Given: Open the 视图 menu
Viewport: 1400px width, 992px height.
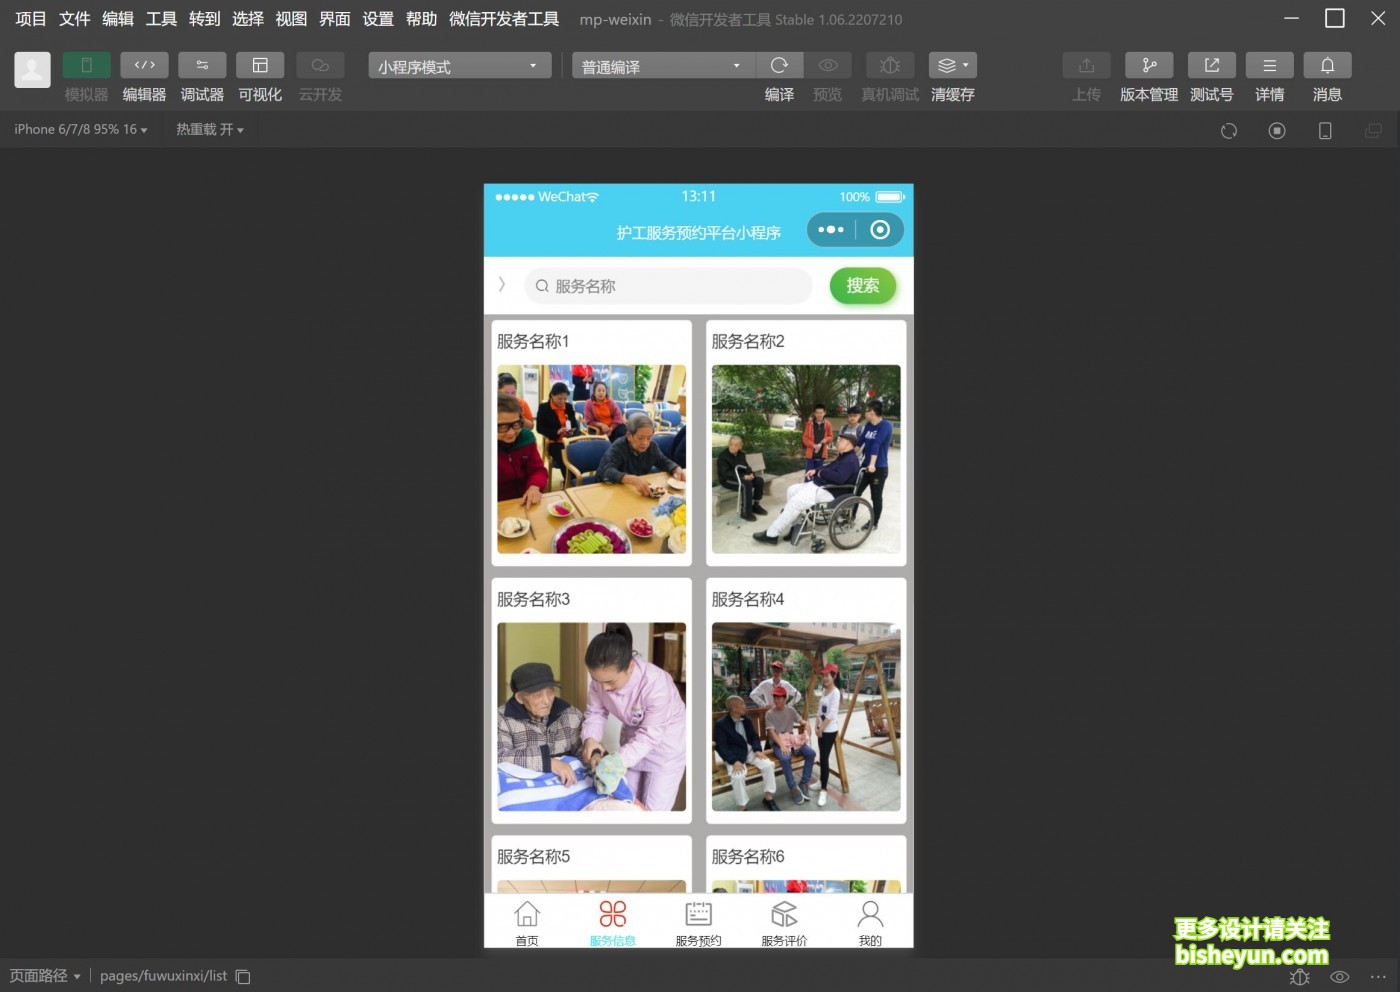Looking at the screenshot, I should pos(291,19).
